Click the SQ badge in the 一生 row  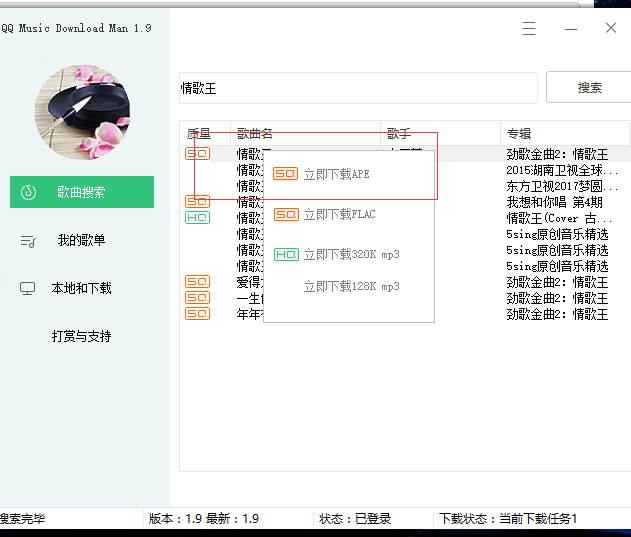[197, 297]
